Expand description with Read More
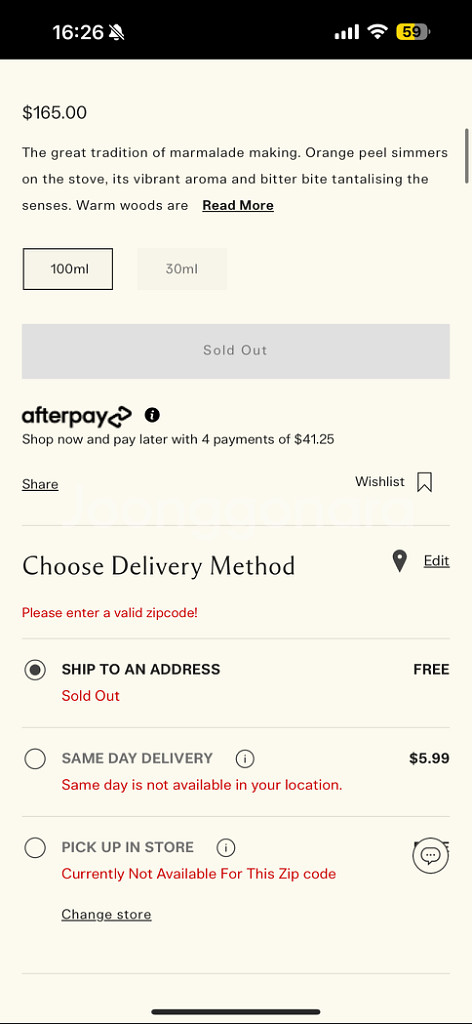 click(238, 205)
